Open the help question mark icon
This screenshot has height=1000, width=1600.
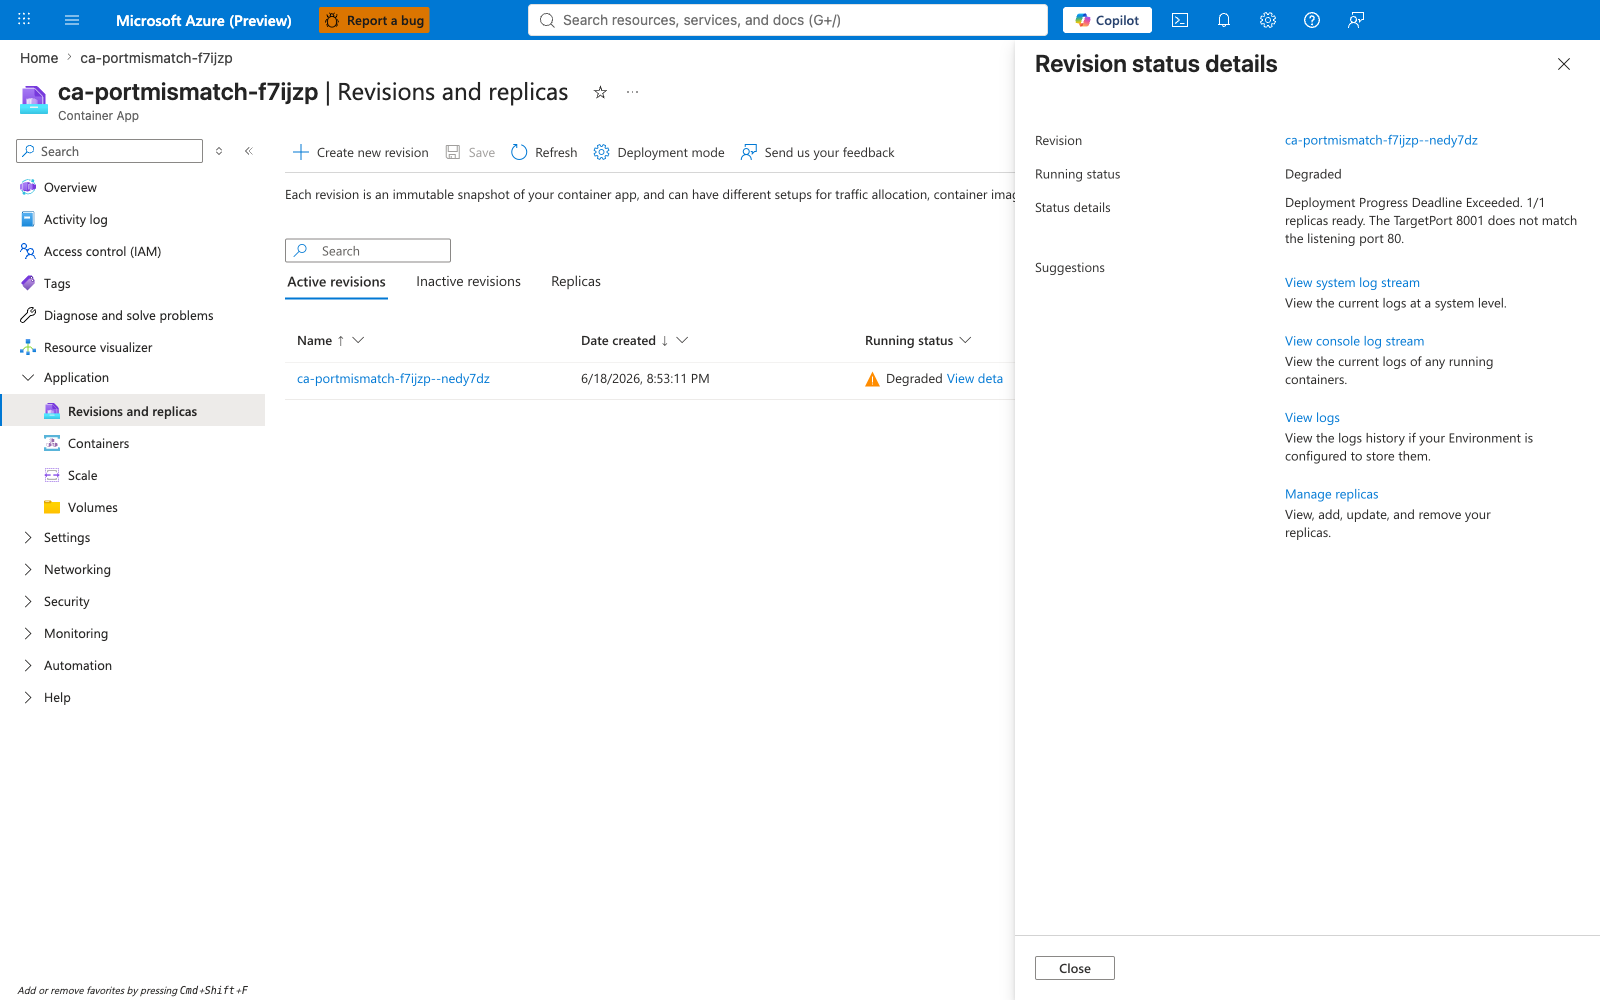coord(1312,20)
